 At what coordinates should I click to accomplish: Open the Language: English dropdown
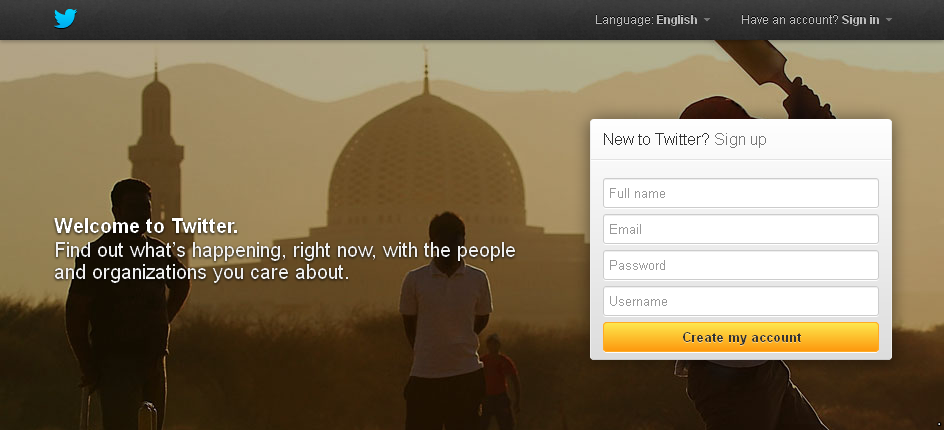click(x=653, y=20)
